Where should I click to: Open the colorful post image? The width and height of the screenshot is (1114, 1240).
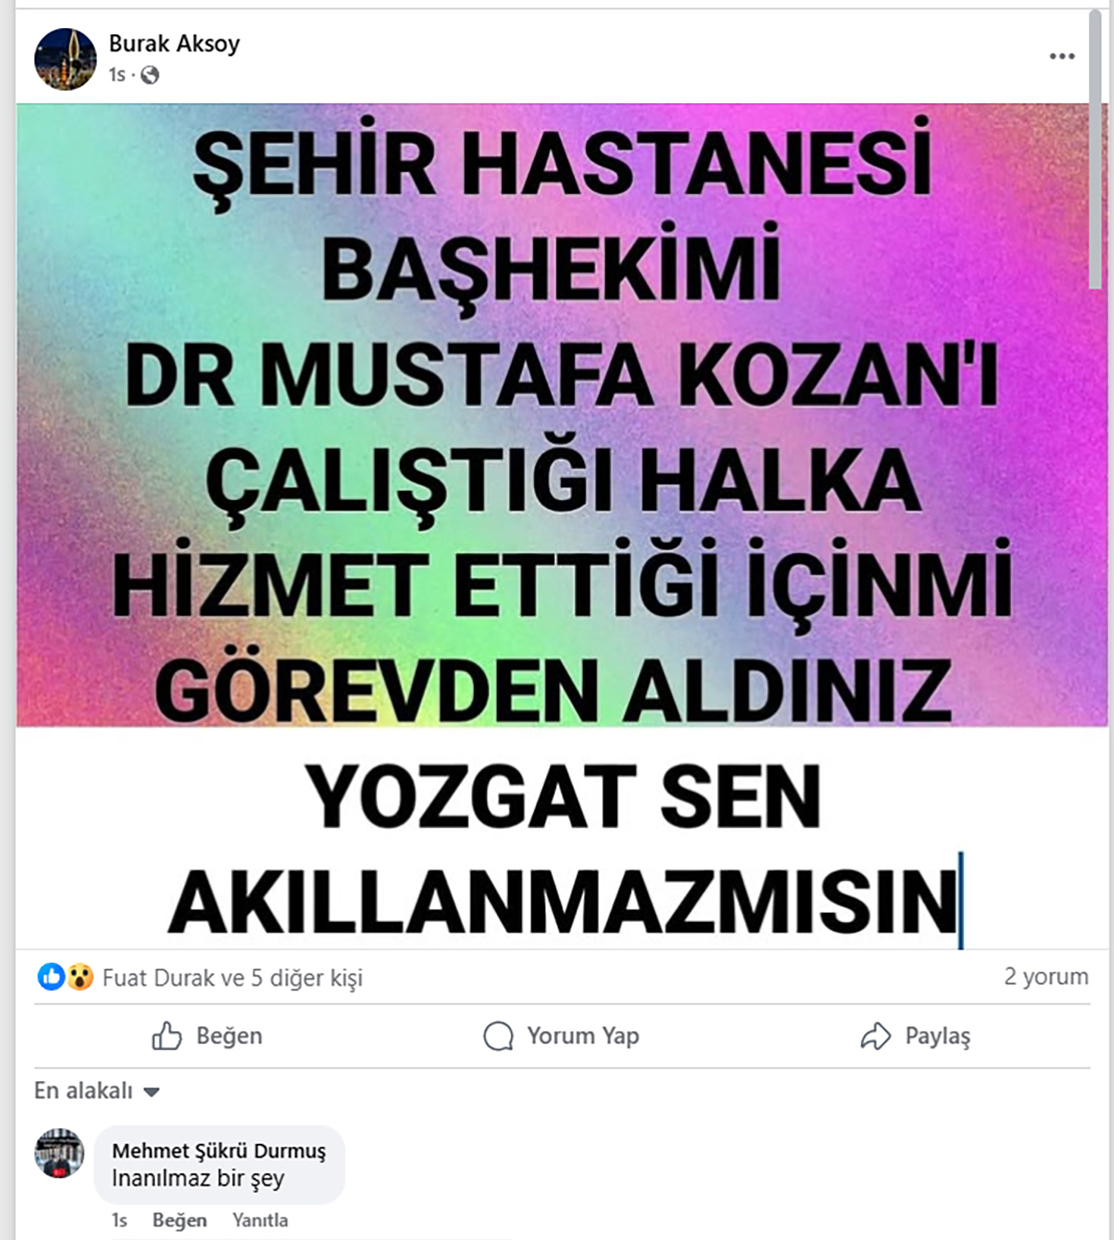click(563, 527)
